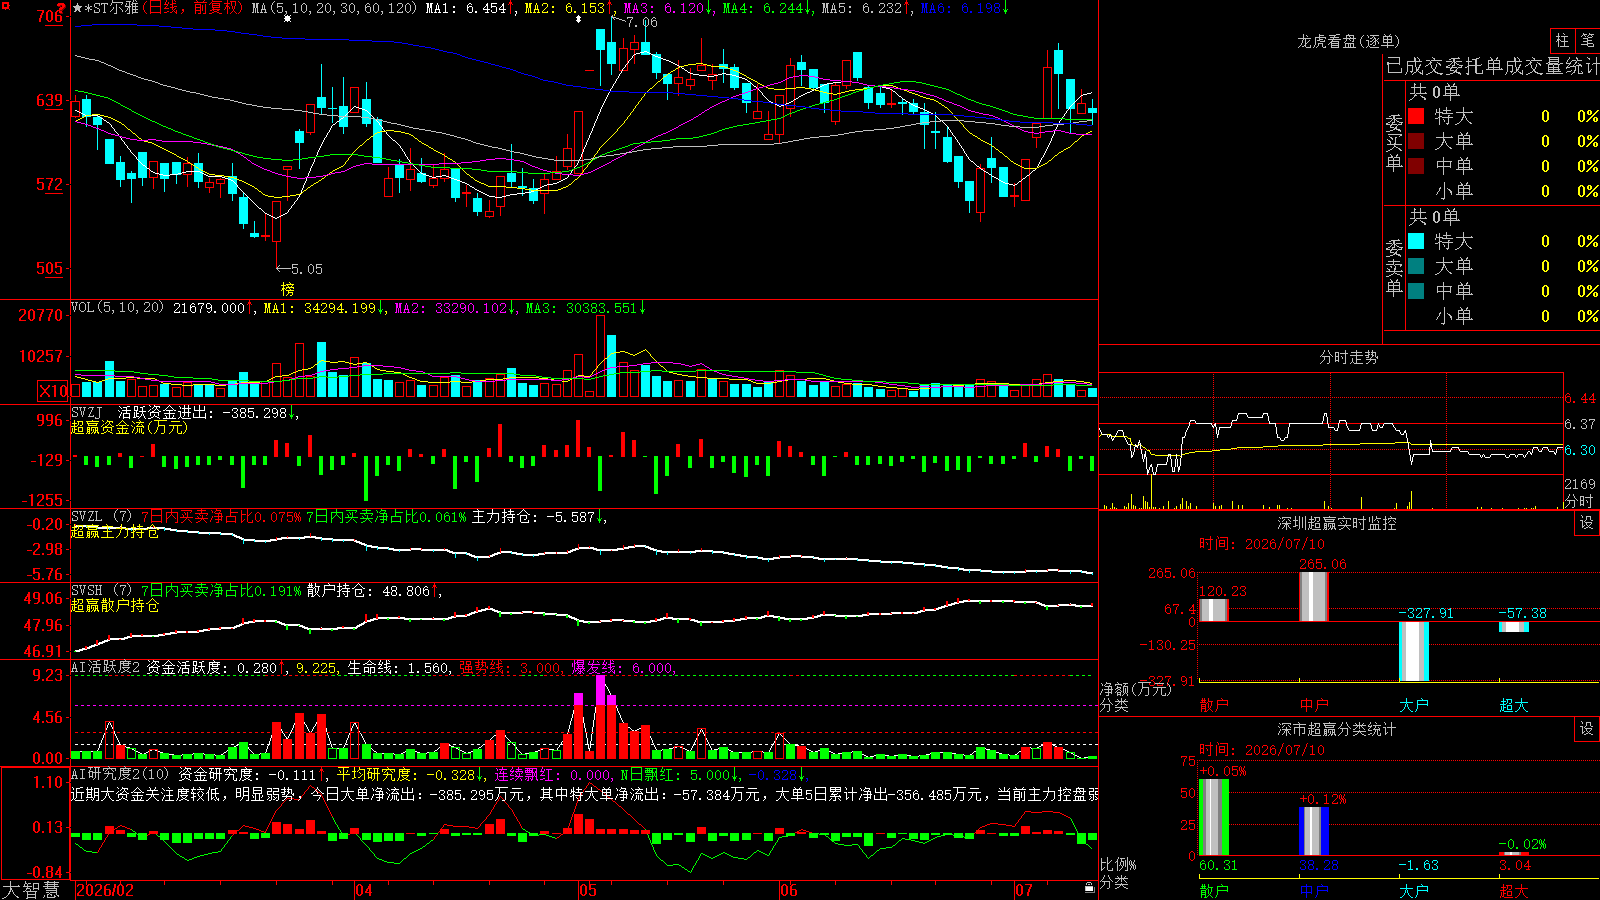
Task: Select 超大 category in 深市超赢分类统计 chart
Action: click(x=1514, y=891)
